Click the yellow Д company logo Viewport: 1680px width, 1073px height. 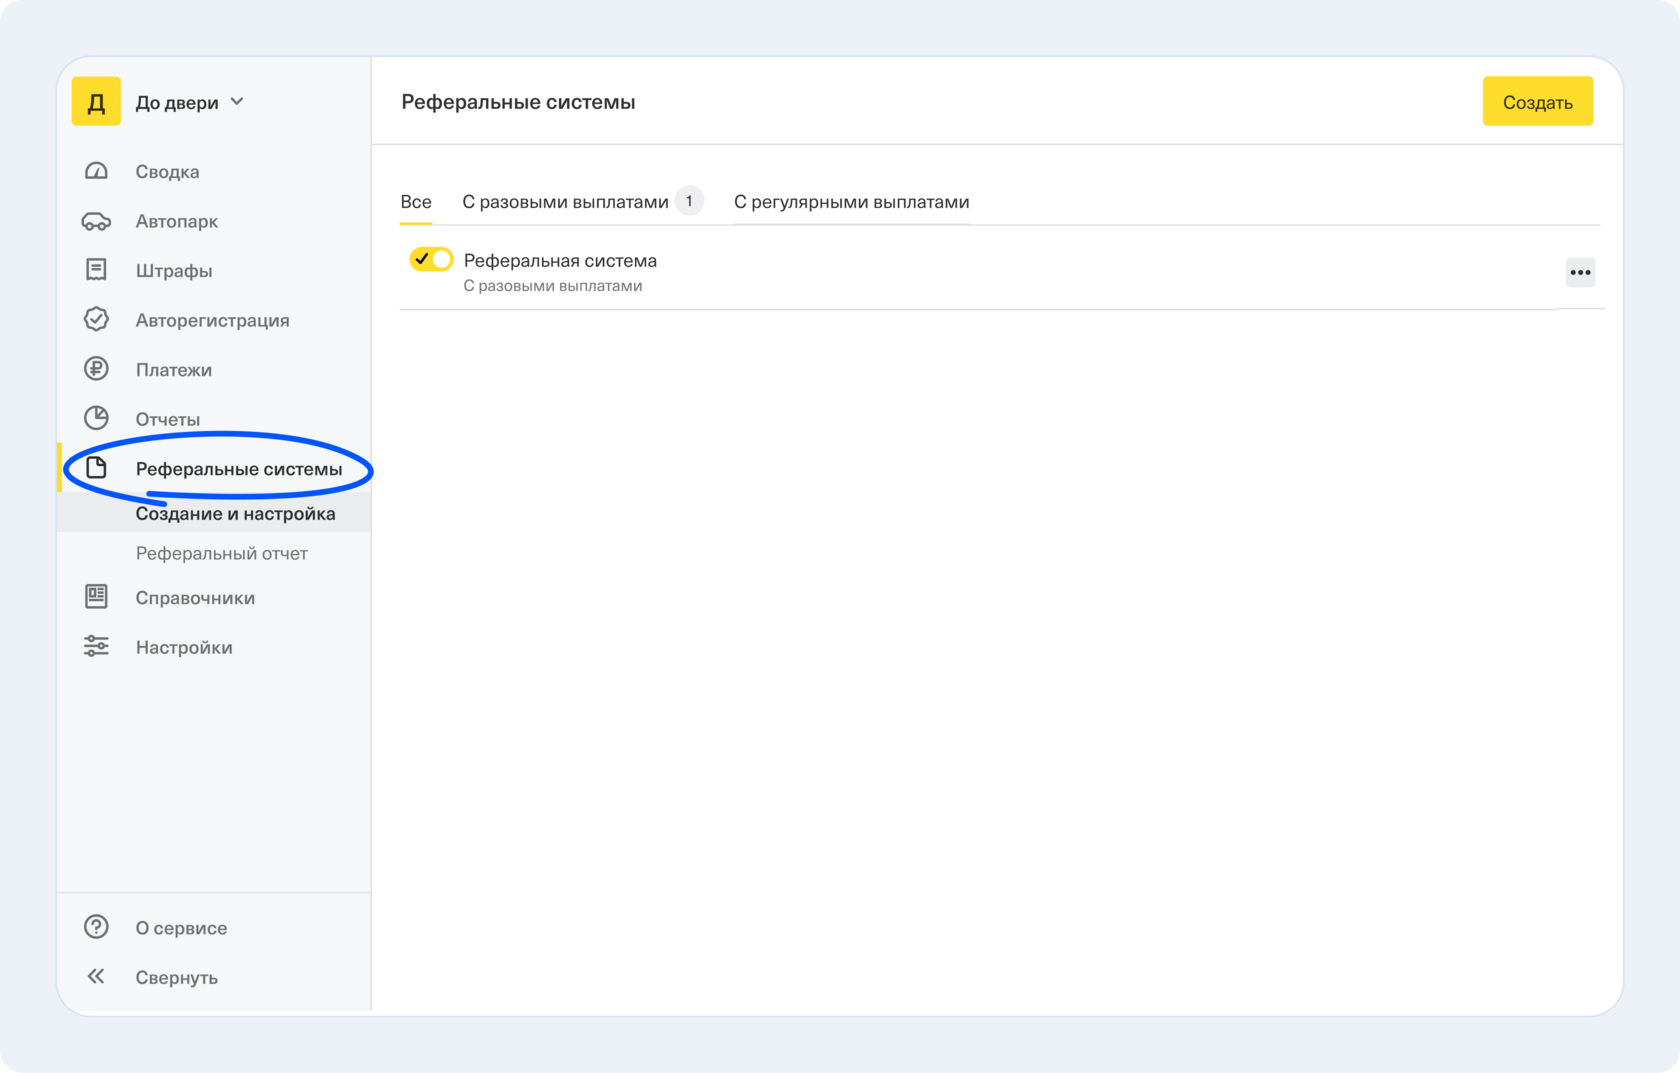[96, 102]
